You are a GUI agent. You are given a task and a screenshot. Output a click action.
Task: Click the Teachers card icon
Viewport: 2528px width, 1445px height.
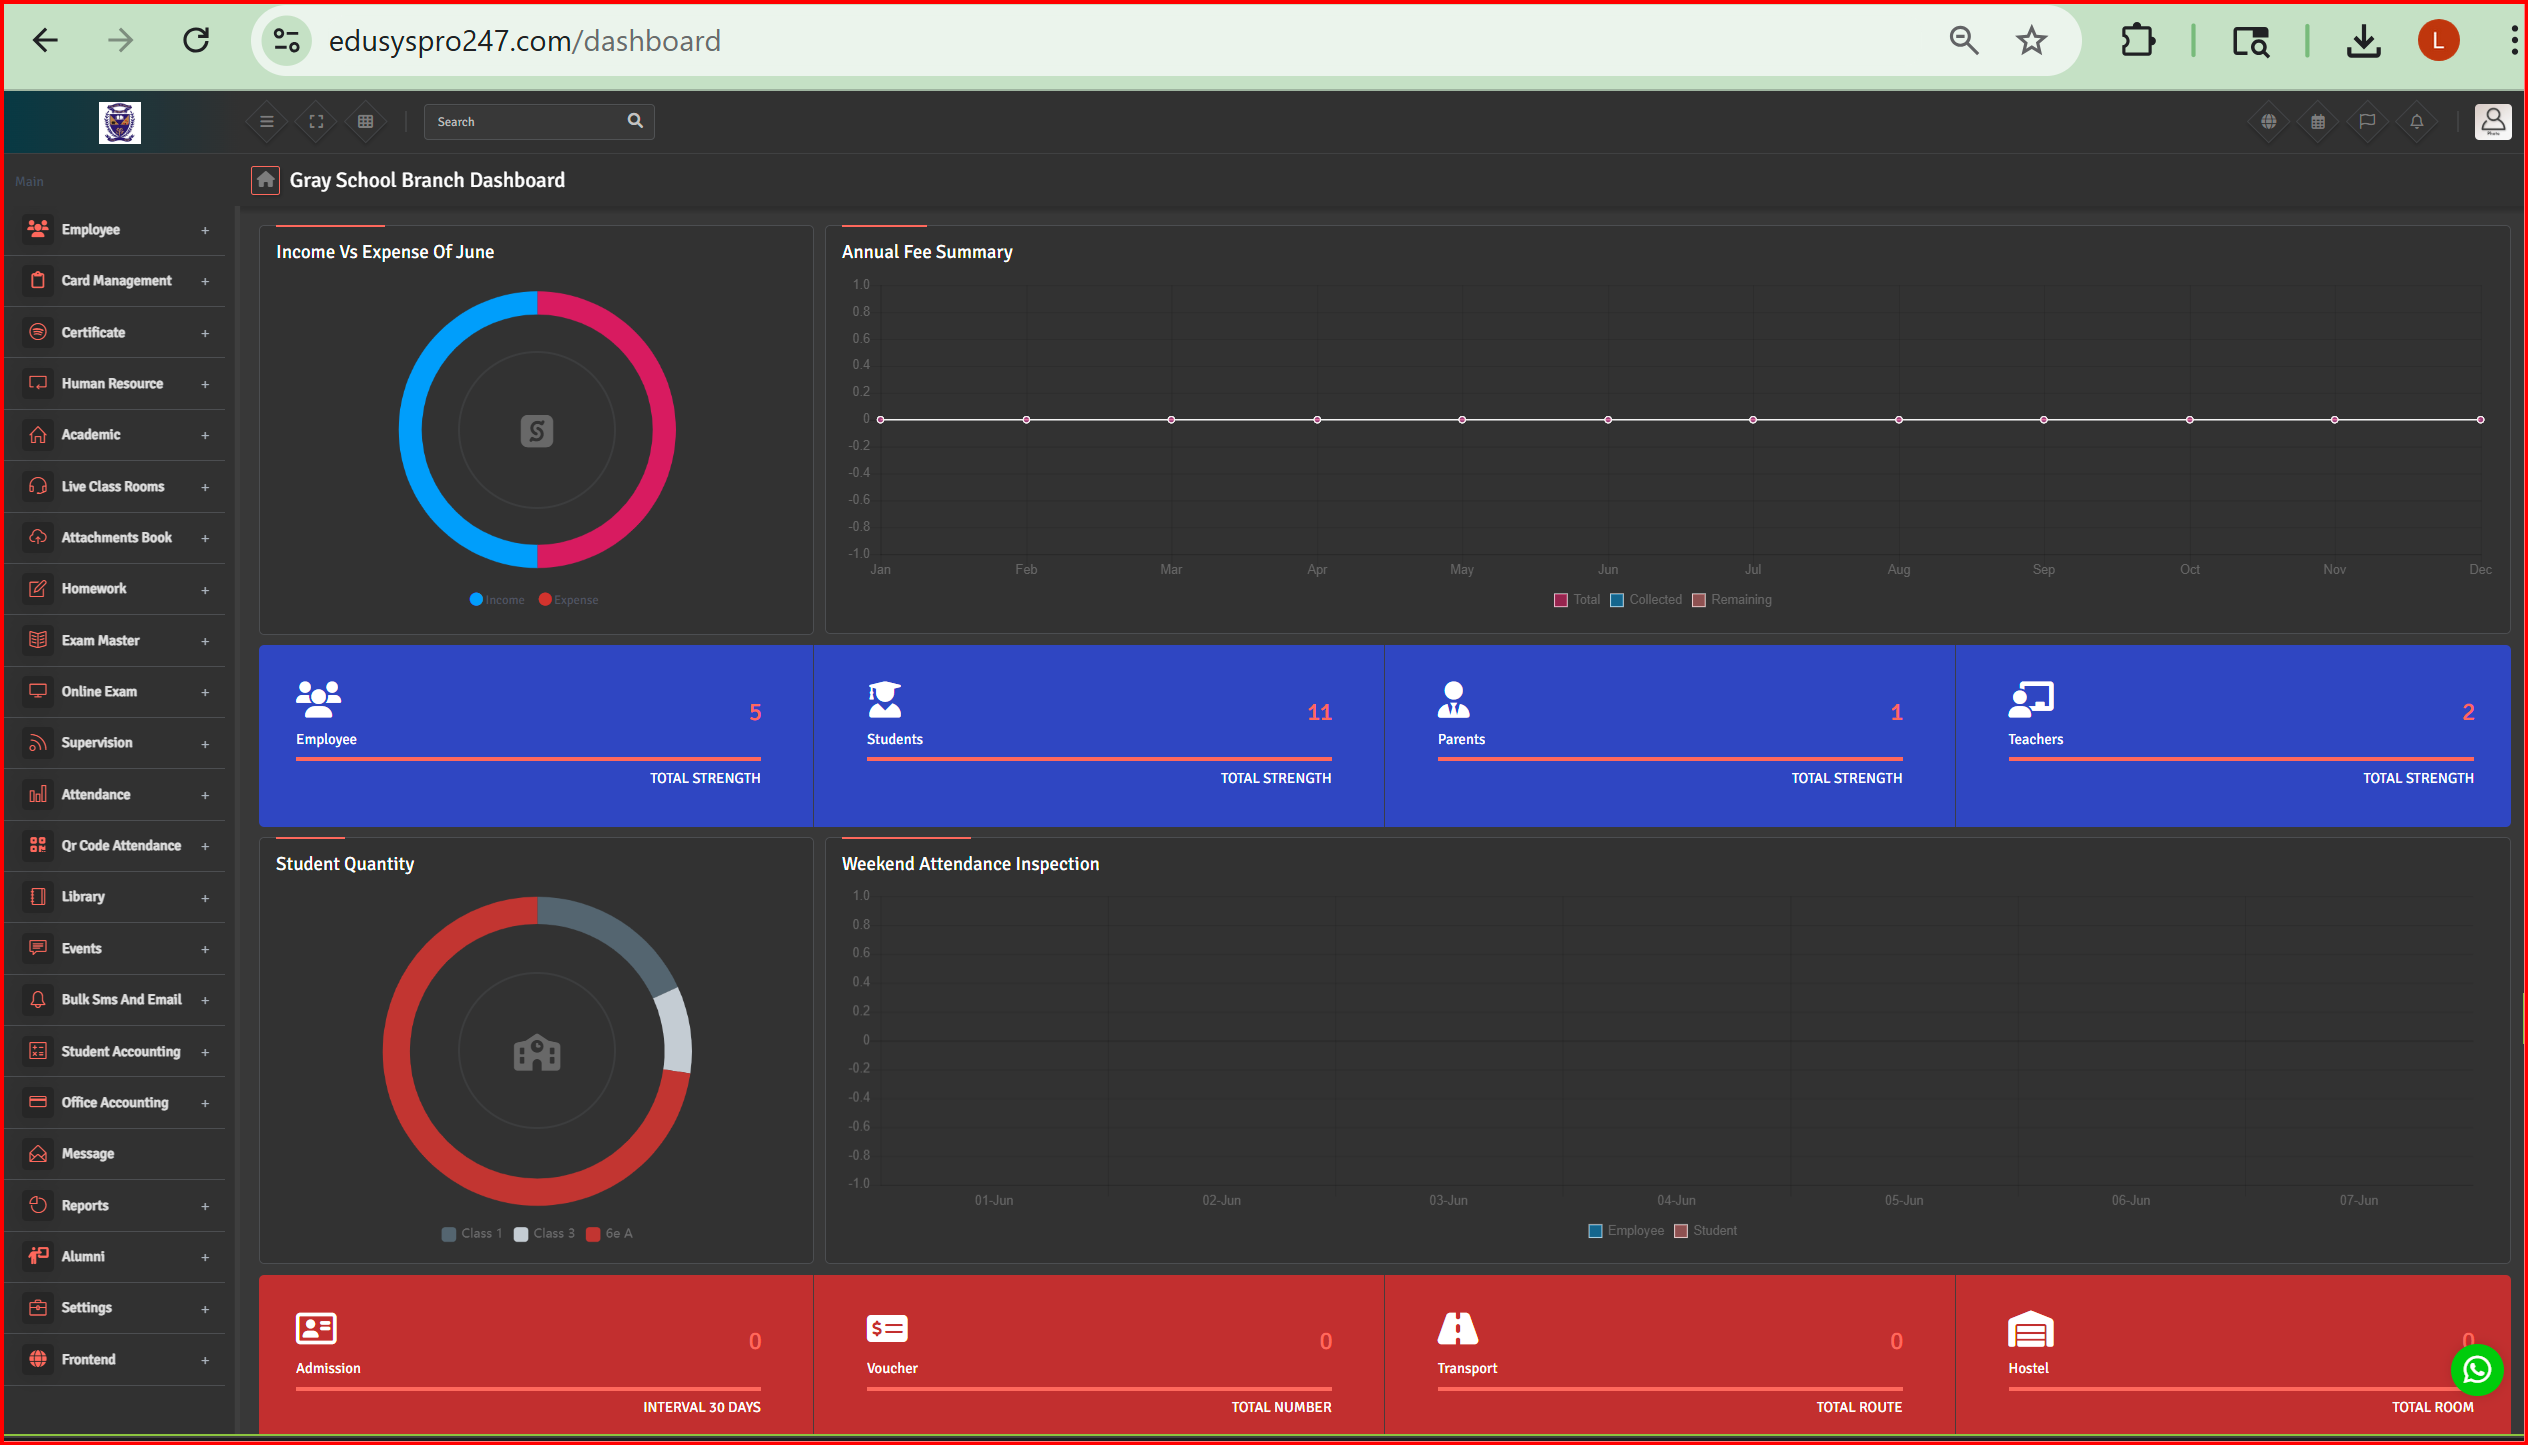point(2031,699)
